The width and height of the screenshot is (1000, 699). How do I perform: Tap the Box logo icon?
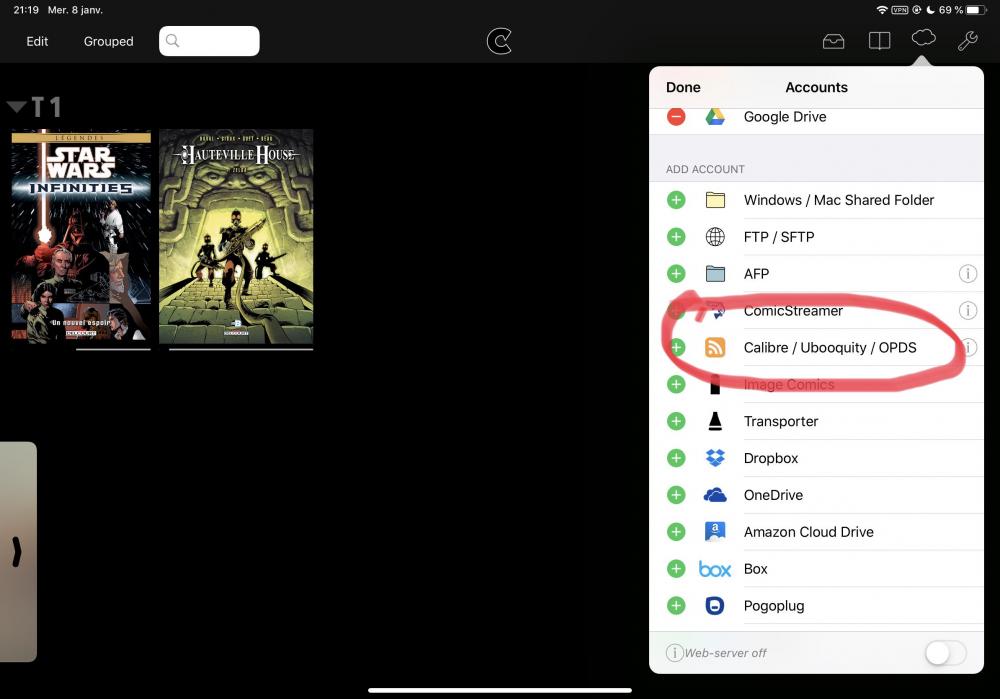pos(715,569)
